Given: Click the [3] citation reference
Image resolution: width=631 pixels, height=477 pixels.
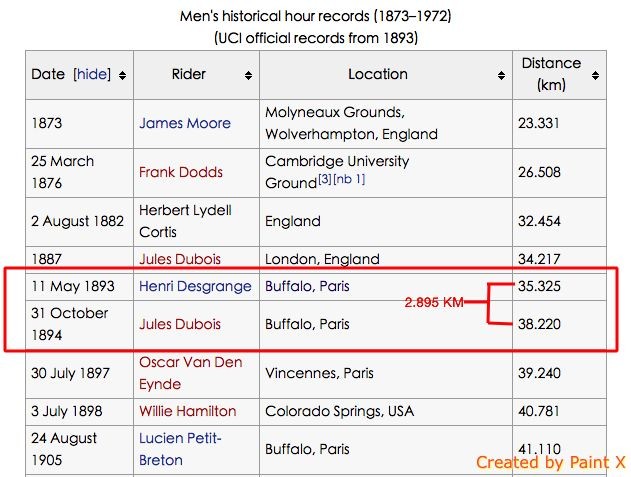Looking at the screenshot, I should point(325,180).
